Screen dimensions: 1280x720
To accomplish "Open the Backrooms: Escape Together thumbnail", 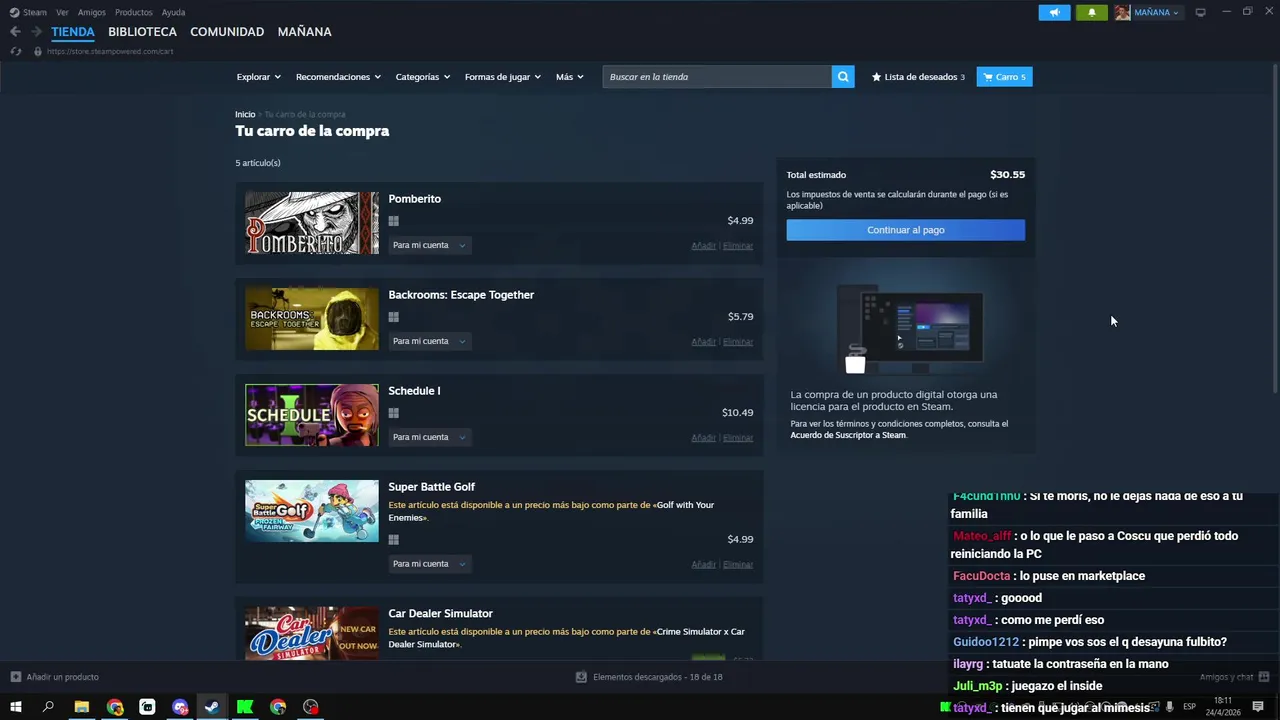I will pos(312,319).
